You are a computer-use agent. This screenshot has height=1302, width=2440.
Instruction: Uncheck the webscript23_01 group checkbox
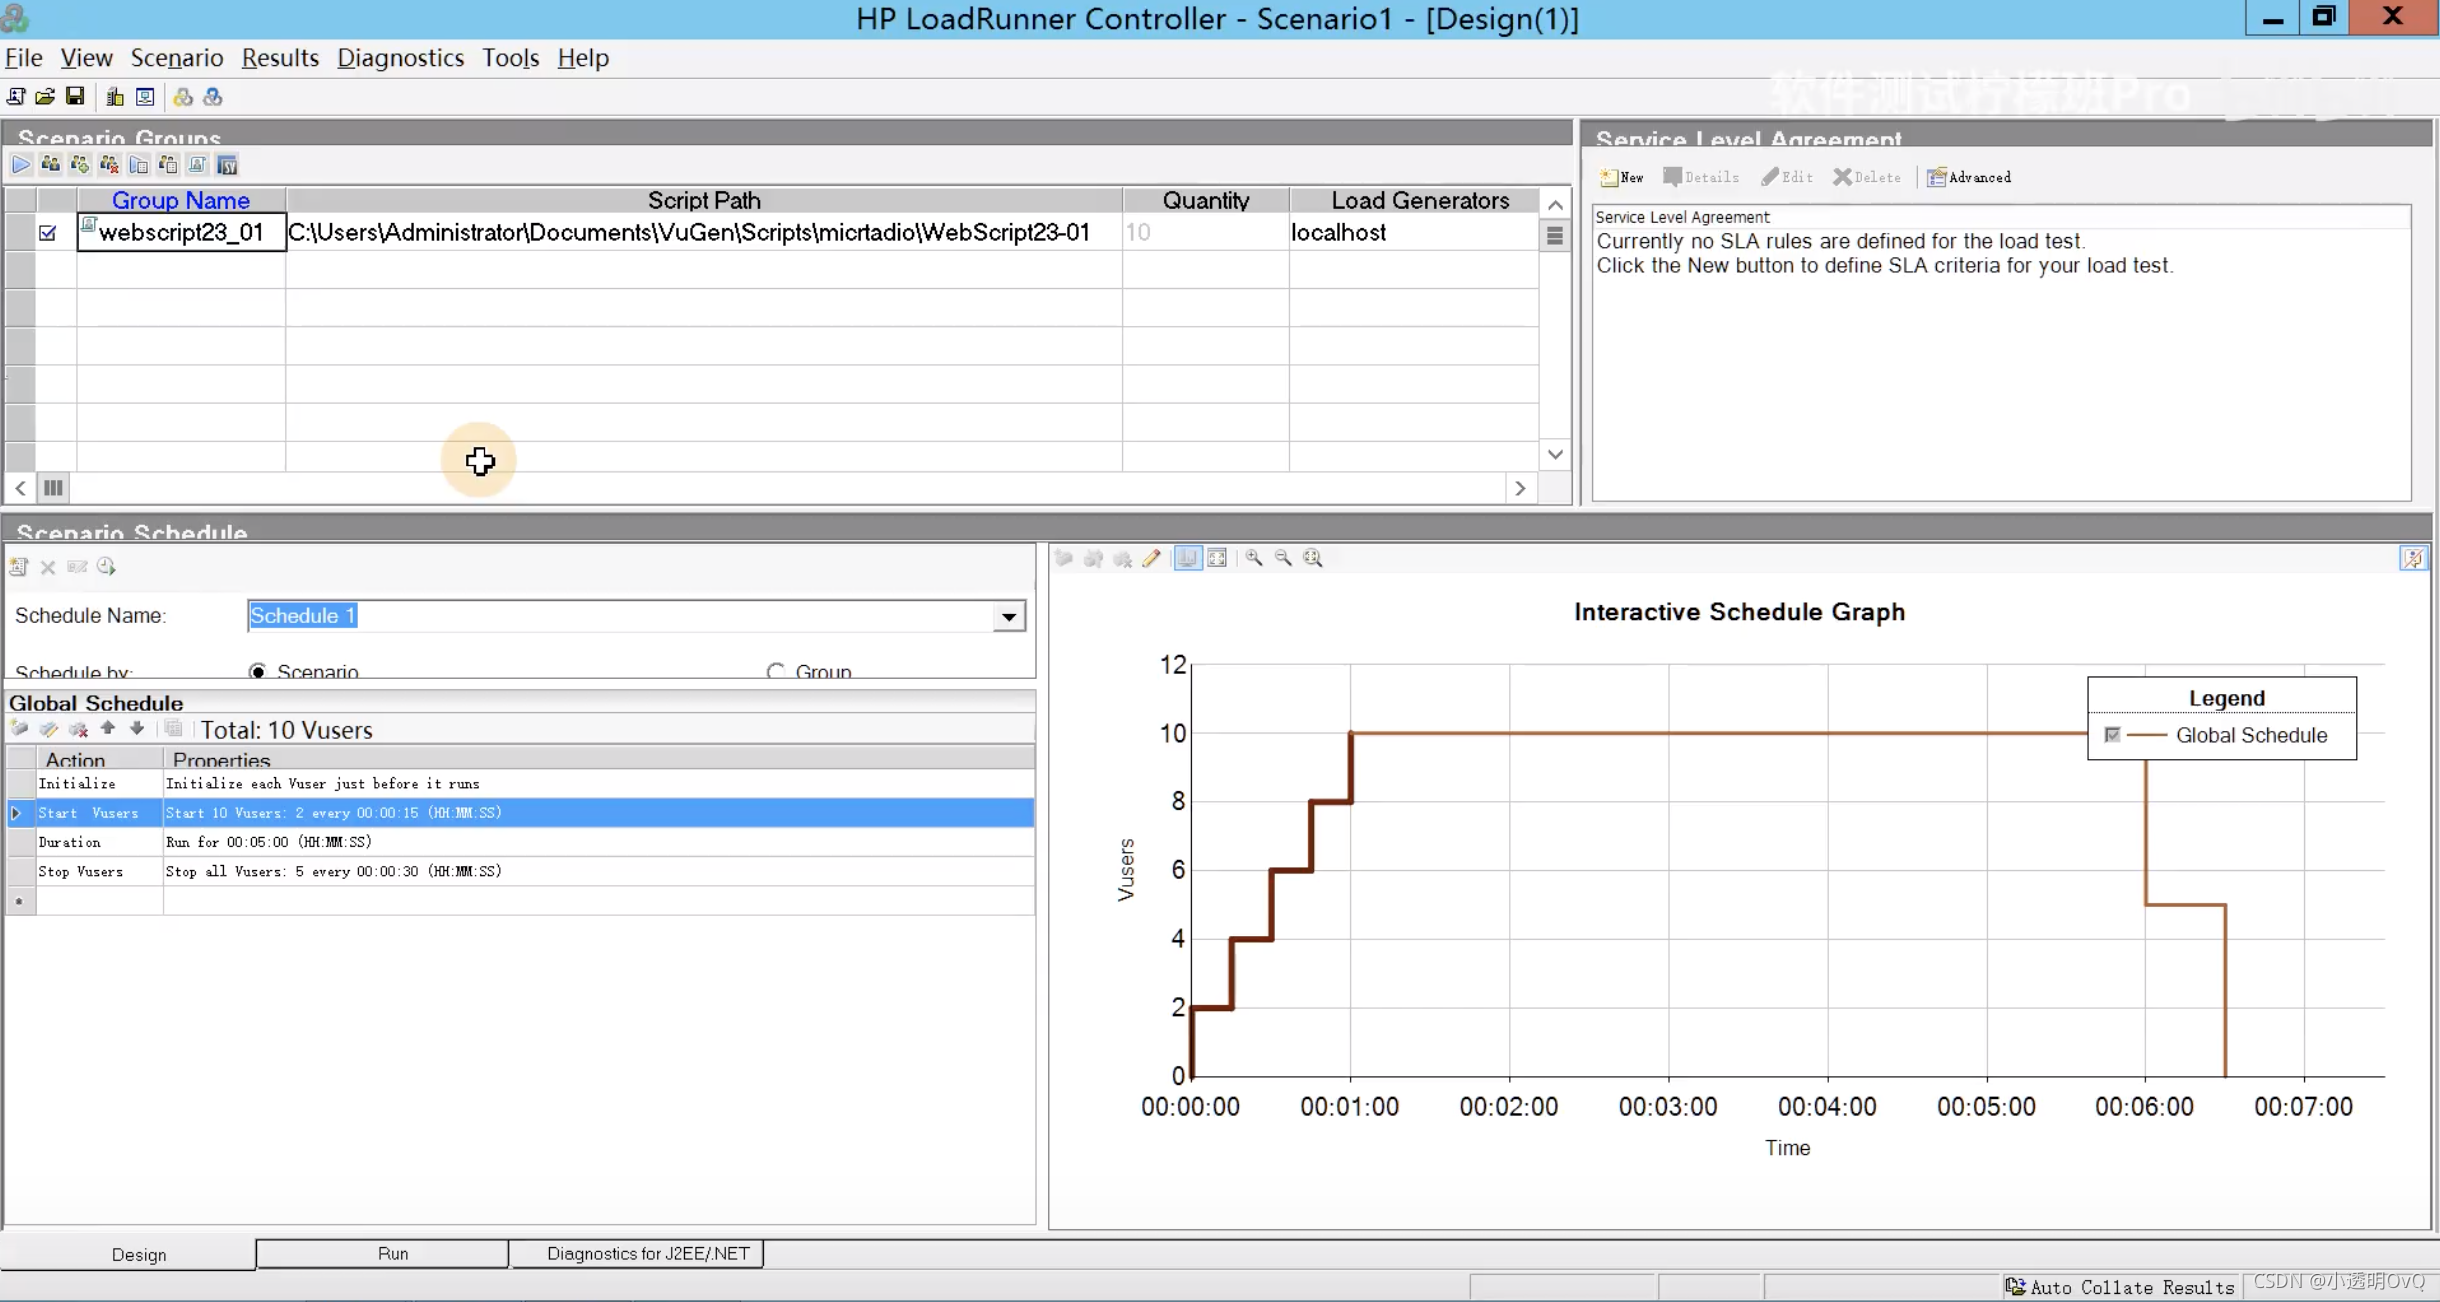click(47, 232)
